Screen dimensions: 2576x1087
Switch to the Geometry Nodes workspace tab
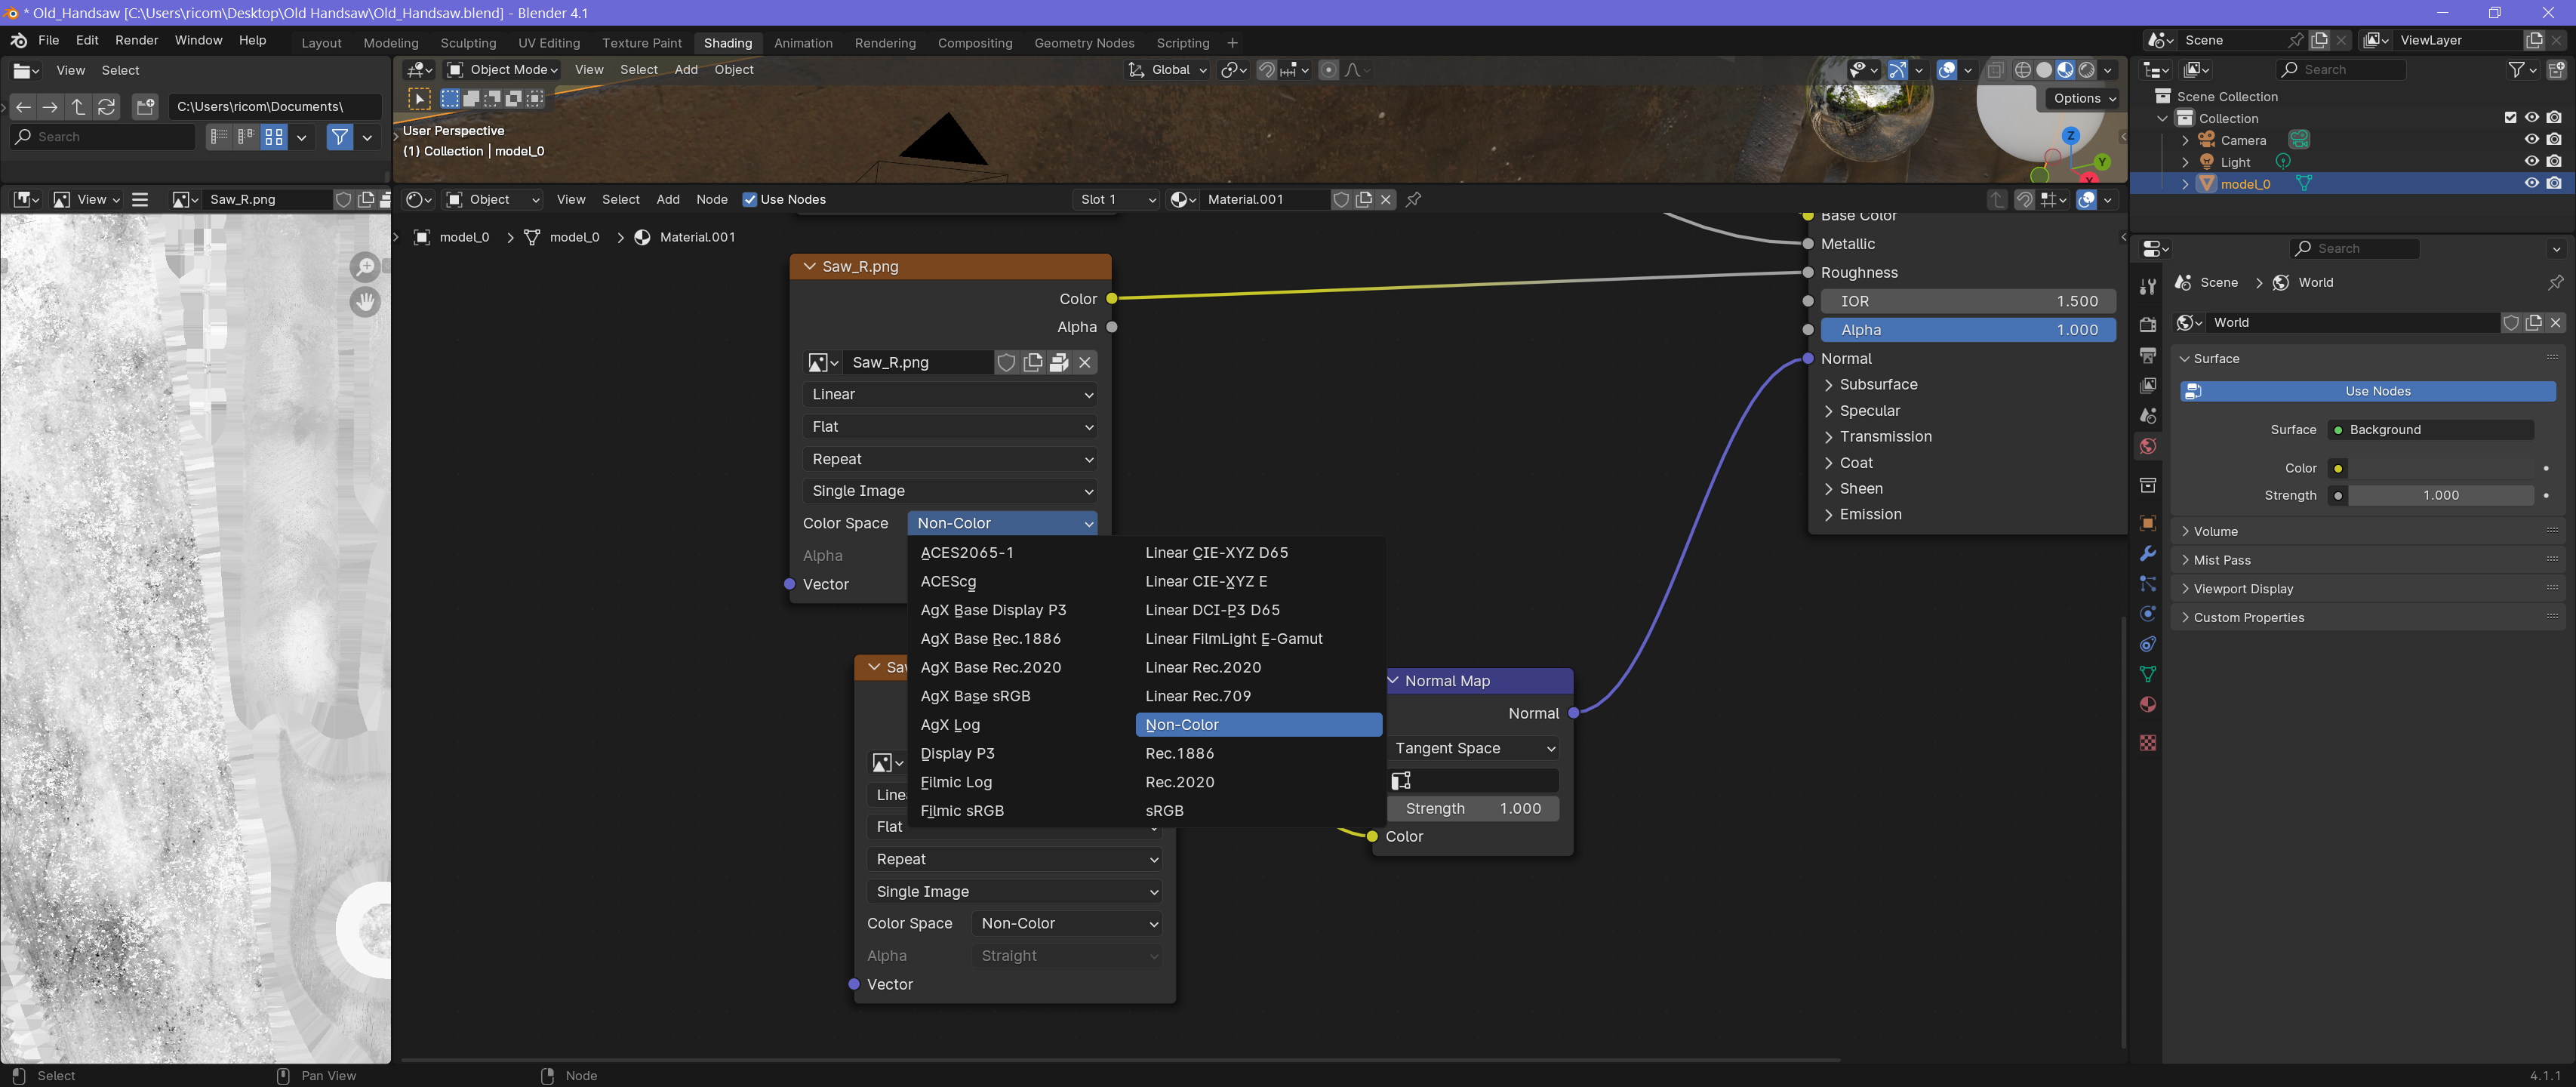1084,43
